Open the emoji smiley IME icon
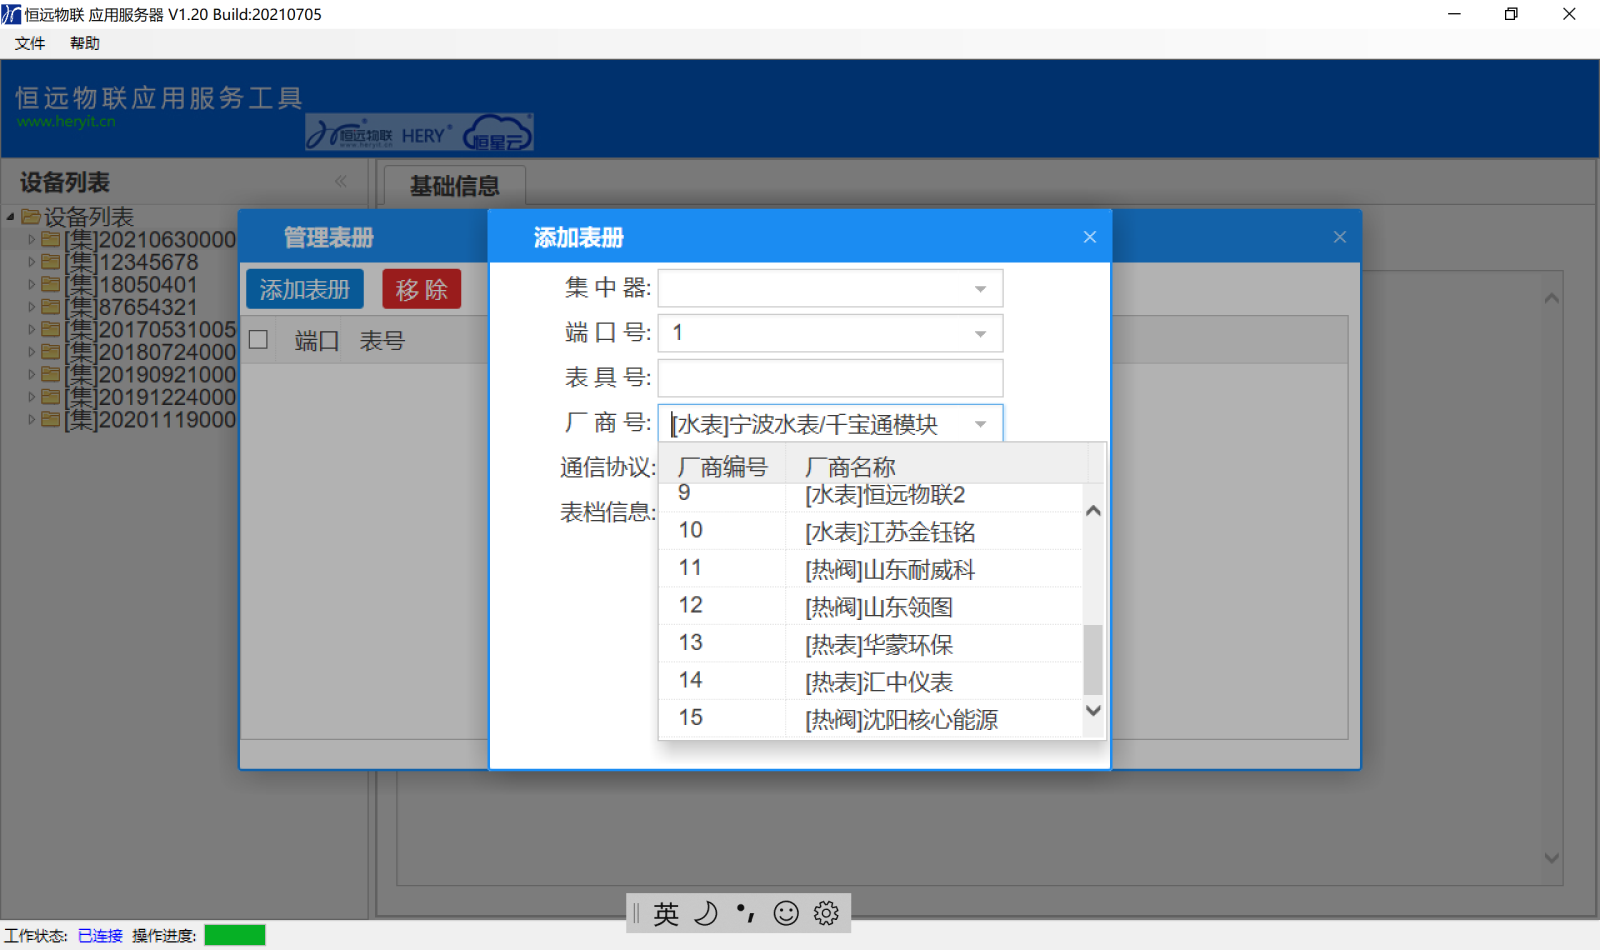The height and width of the screenshot is (950, 1600). point(787,913)
